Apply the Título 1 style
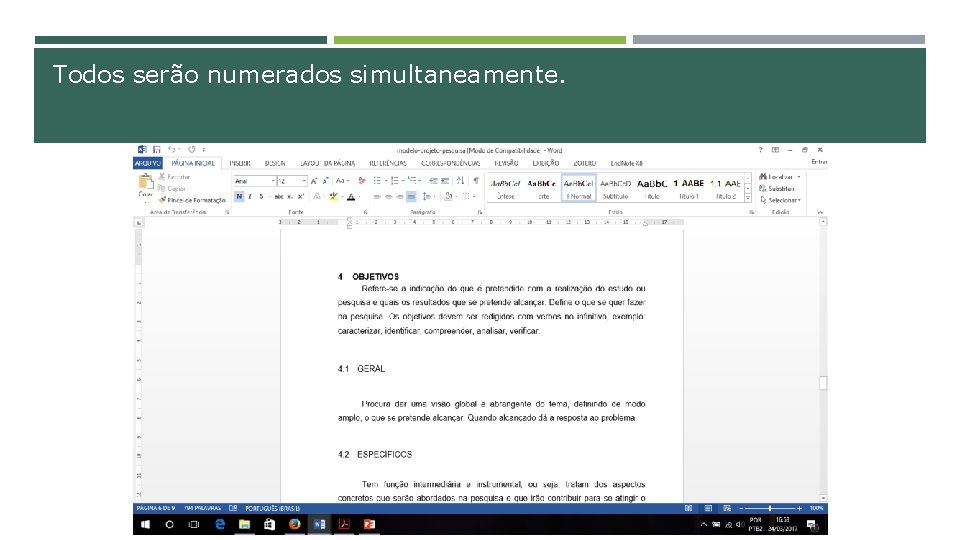The height and width of the screenshot is (540, 960). 689,189
